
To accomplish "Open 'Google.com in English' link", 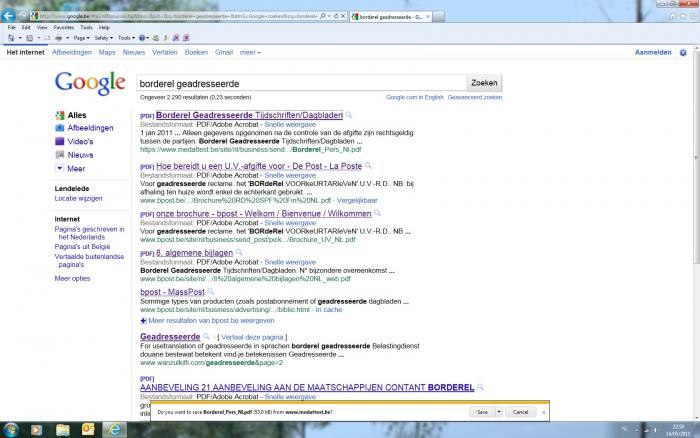I will (x=415, y=97).
